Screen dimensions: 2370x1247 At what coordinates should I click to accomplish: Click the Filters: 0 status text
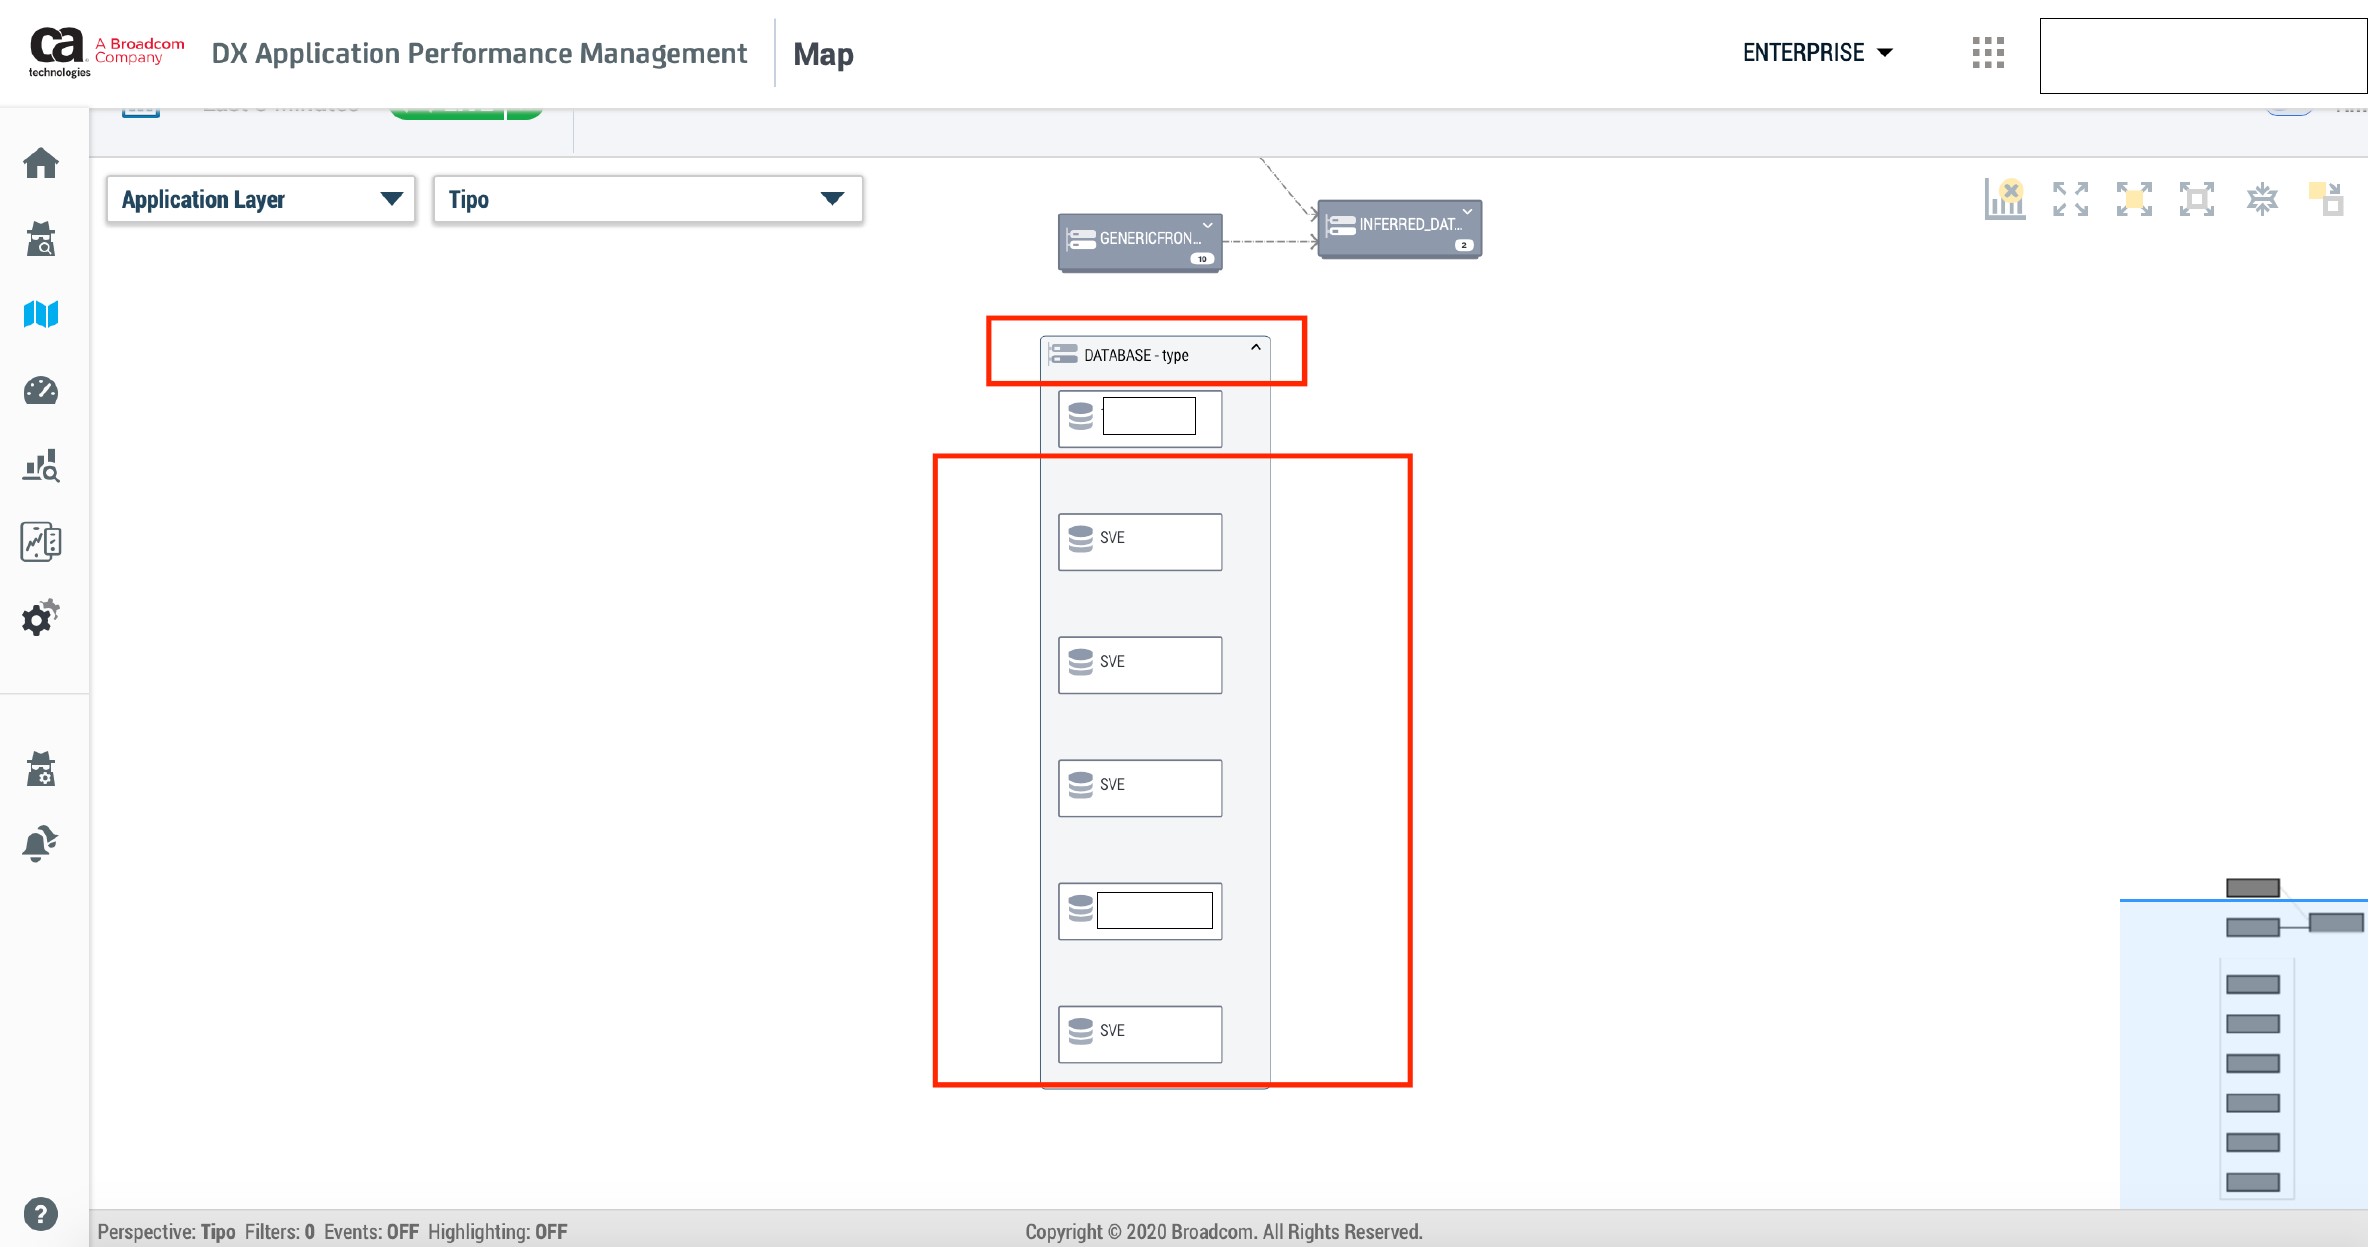(x=279, y=1232)
